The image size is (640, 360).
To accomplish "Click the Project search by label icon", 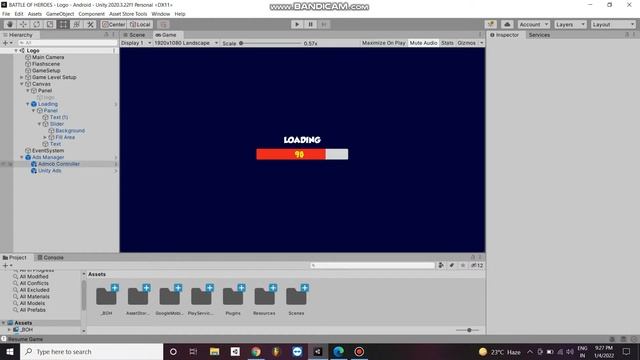I will tap(452, 266).
